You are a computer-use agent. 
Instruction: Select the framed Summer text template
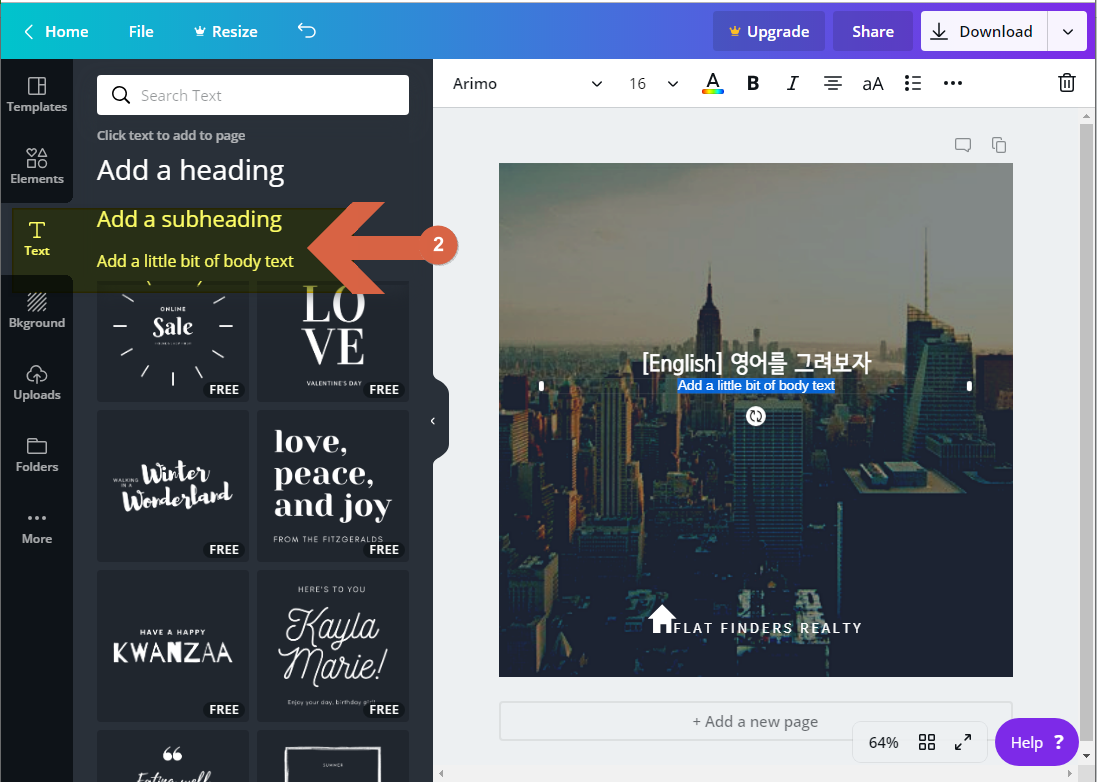click(333, 756)
